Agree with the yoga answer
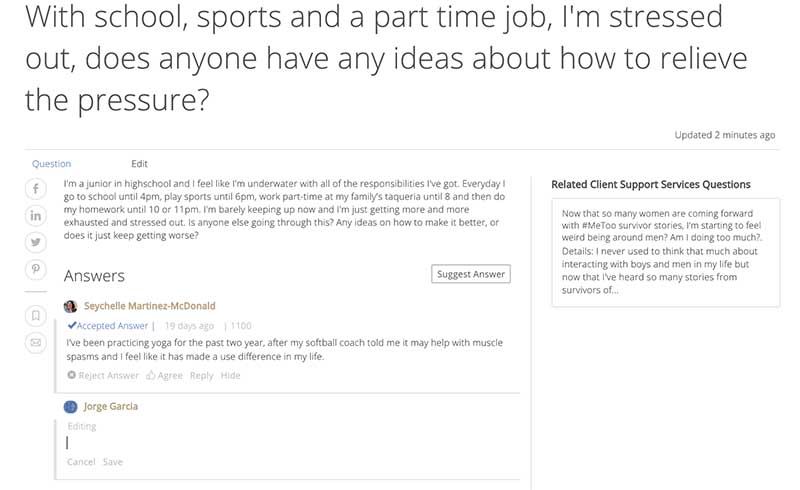 pyautogui.click(x=164, y=375)
